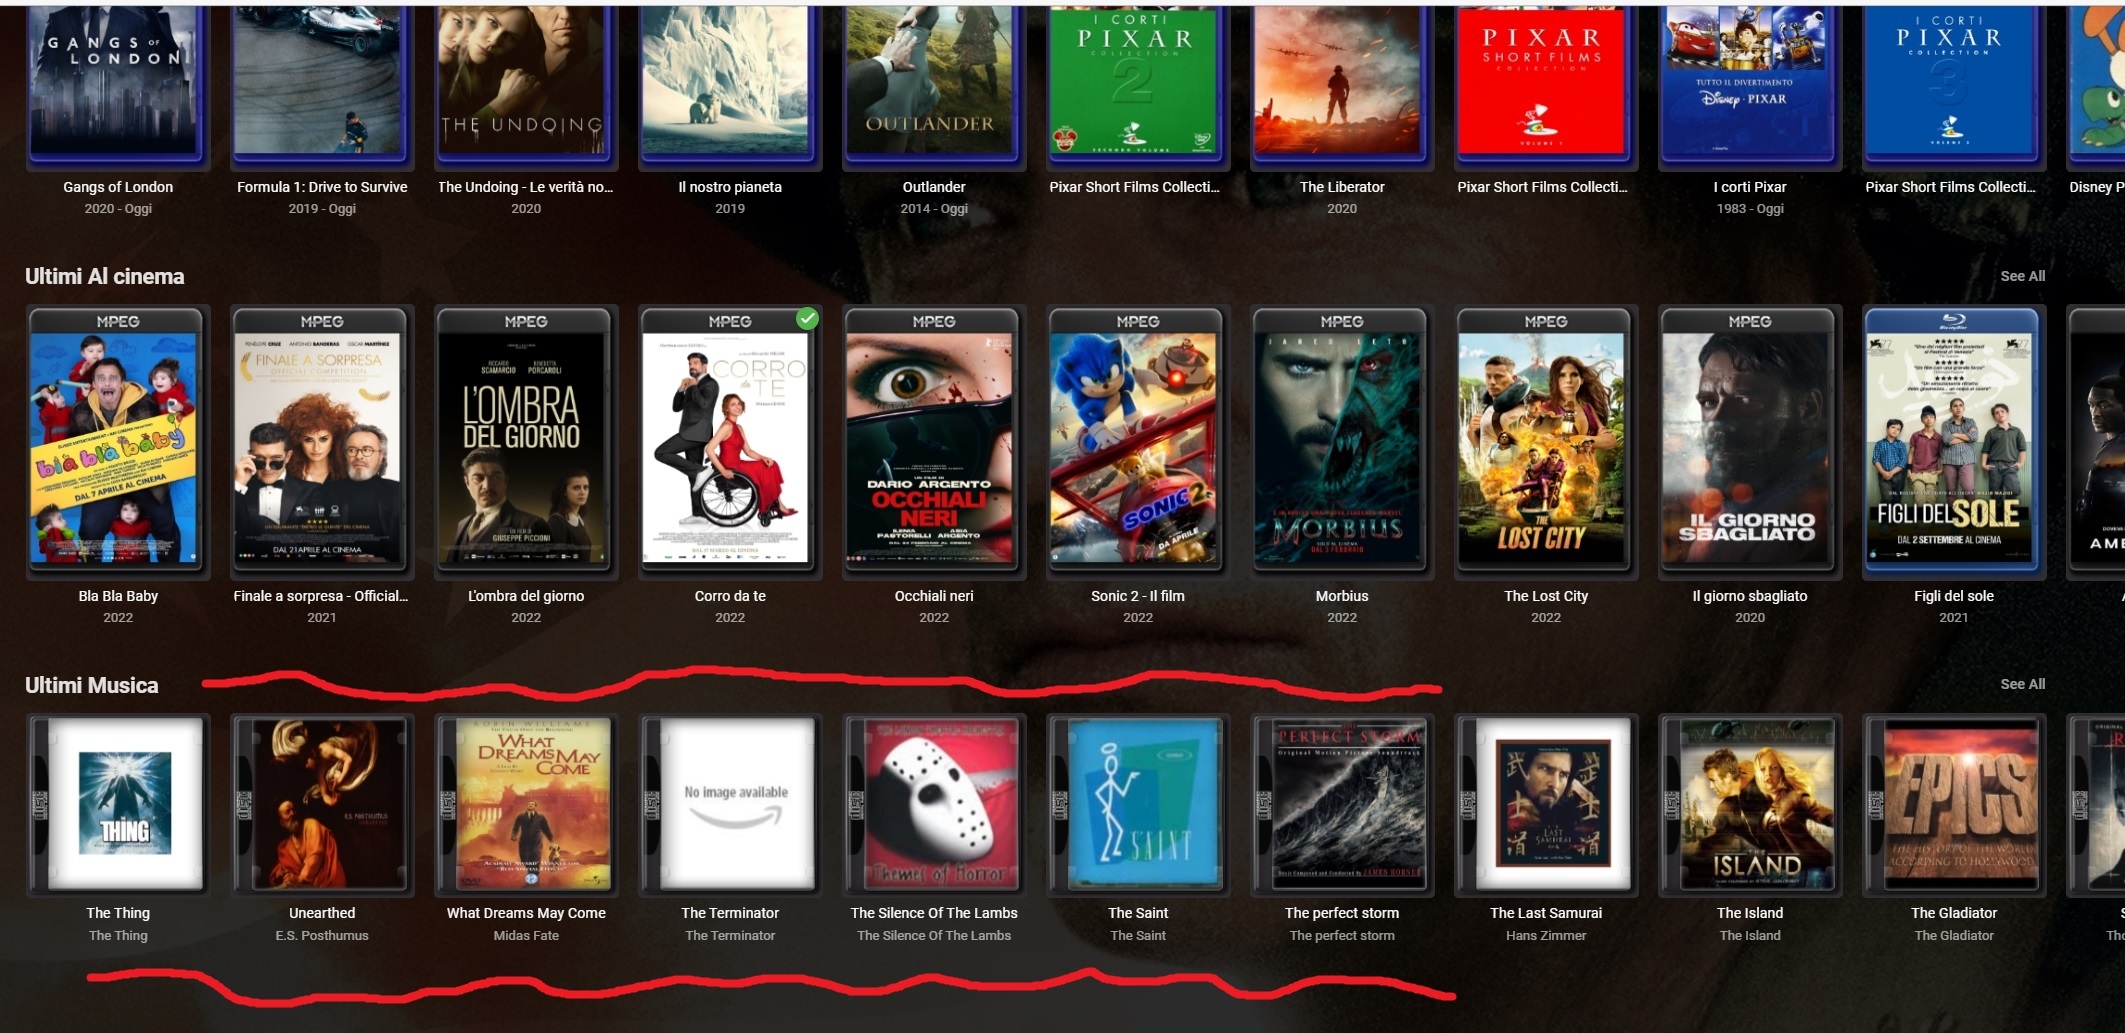Open The Island album cover
Screen dimensions: 2125x1033
tap(1750, 804)
